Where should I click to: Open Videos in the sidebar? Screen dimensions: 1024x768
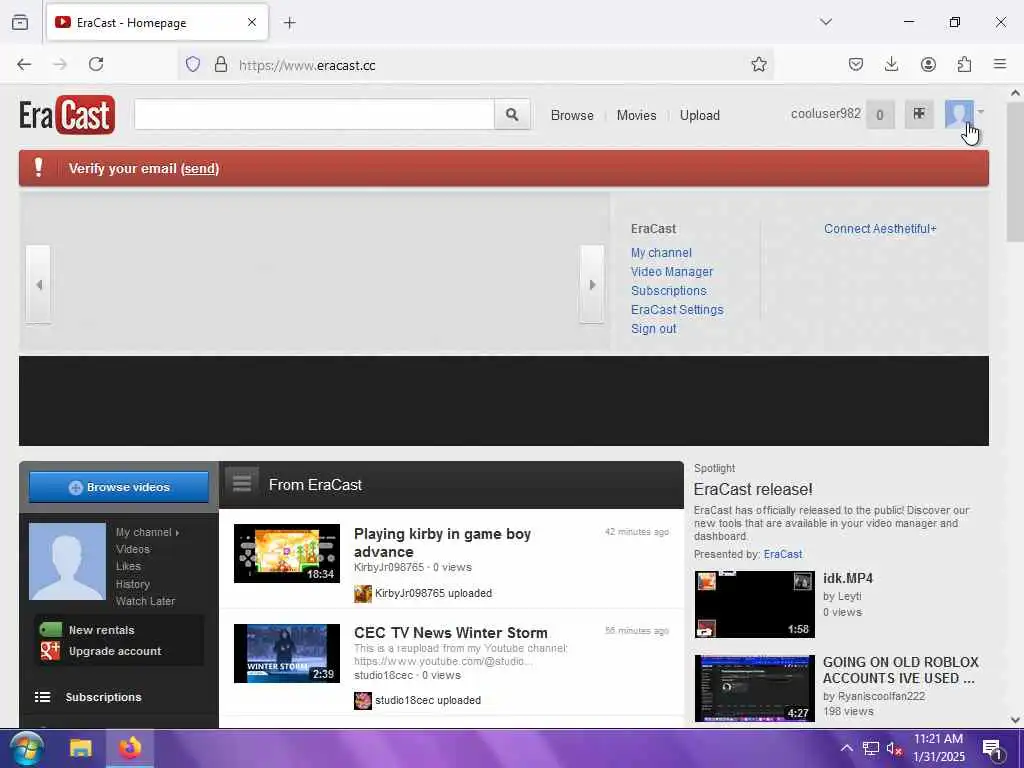tap(133, 549)
